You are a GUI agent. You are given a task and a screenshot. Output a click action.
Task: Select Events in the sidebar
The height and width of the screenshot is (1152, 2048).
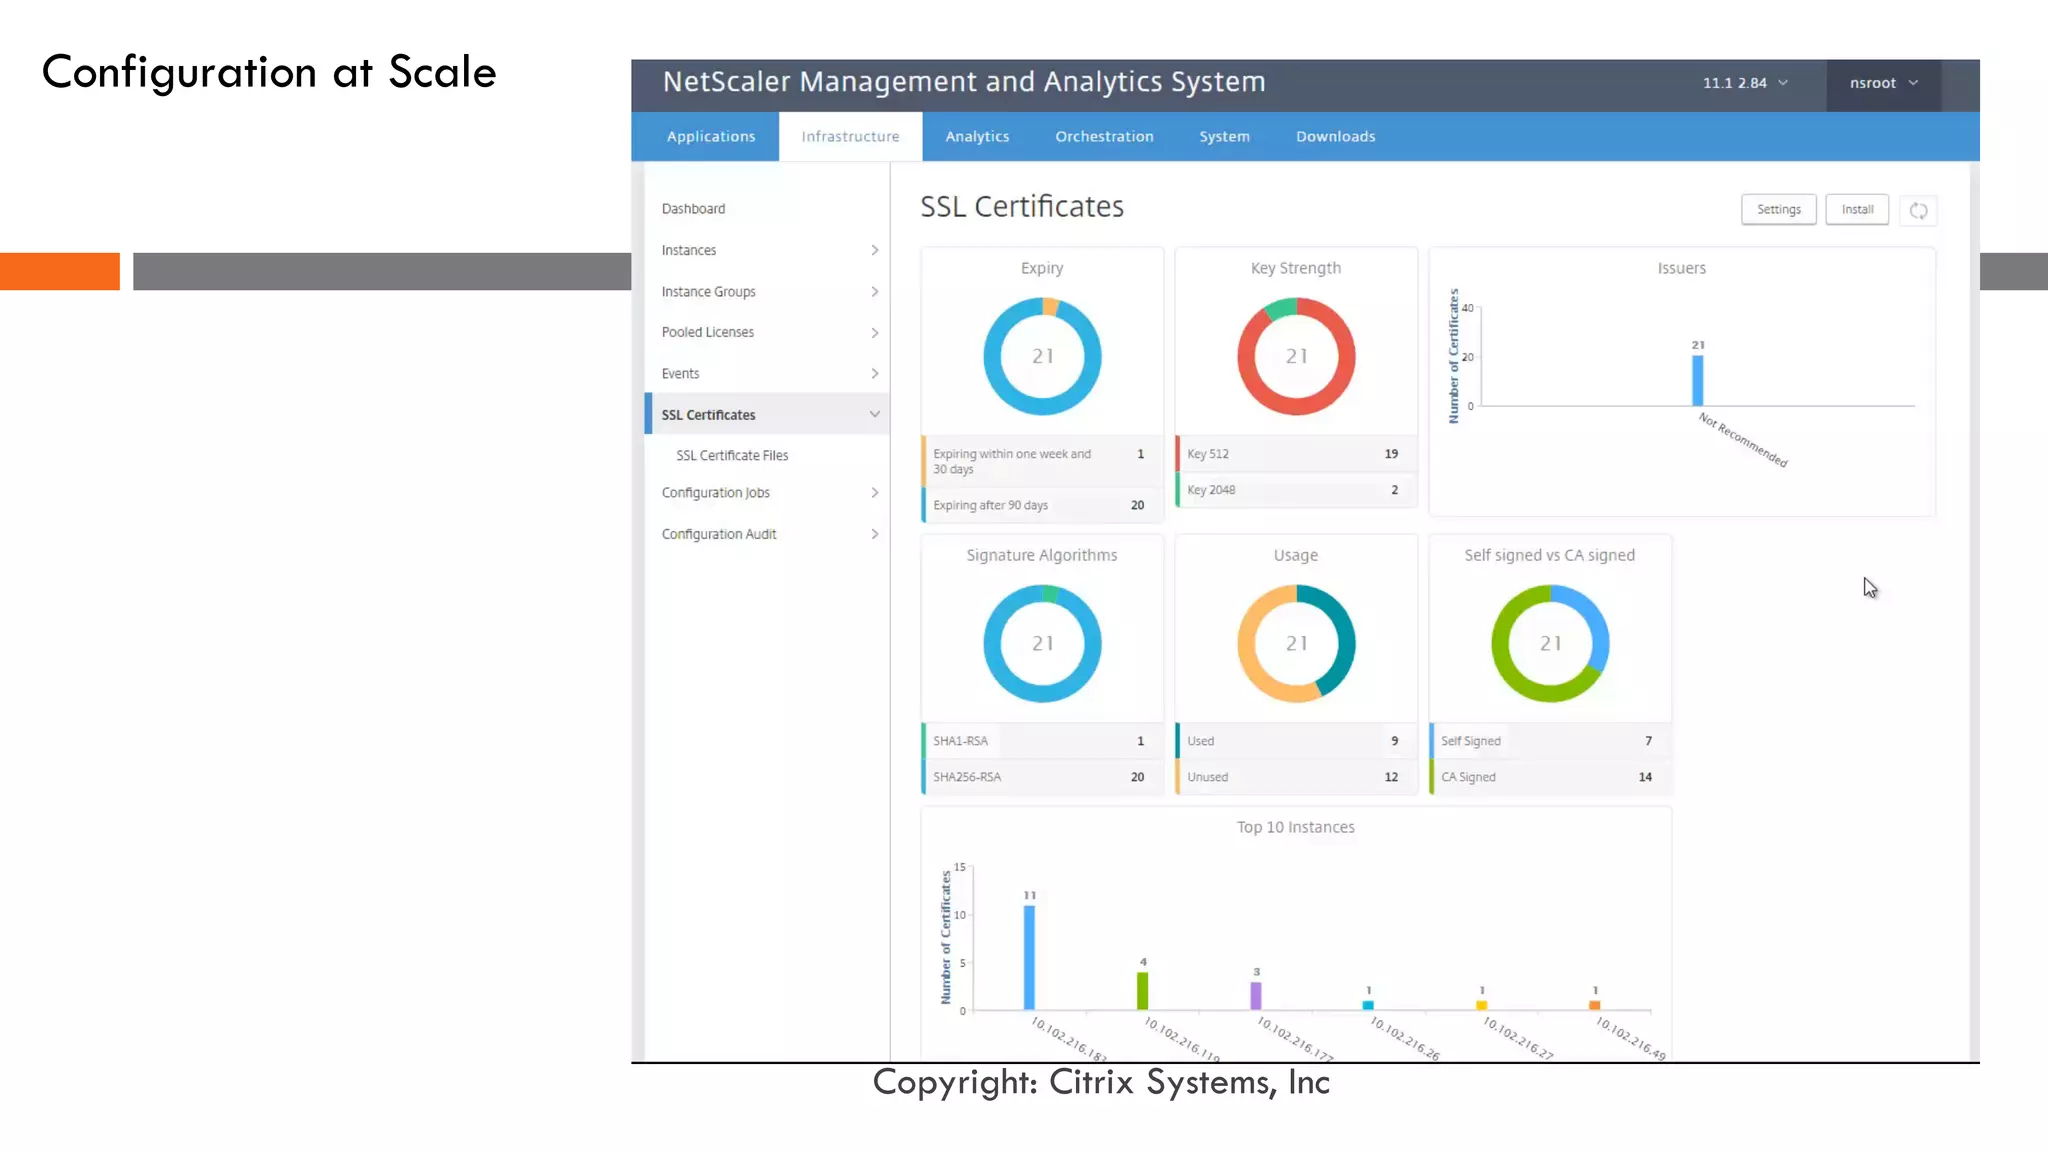click(680, 373)
